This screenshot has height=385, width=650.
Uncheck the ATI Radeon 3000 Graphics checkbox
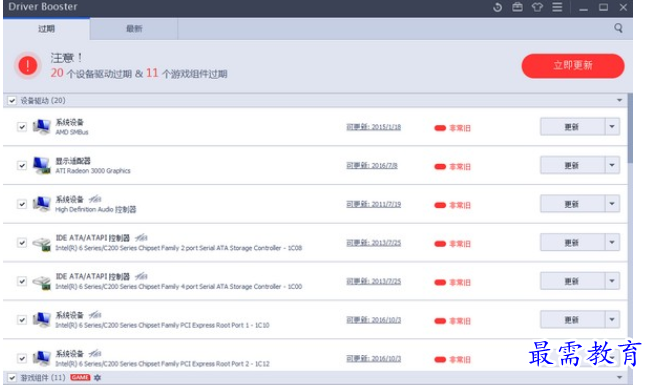[22, 165]
